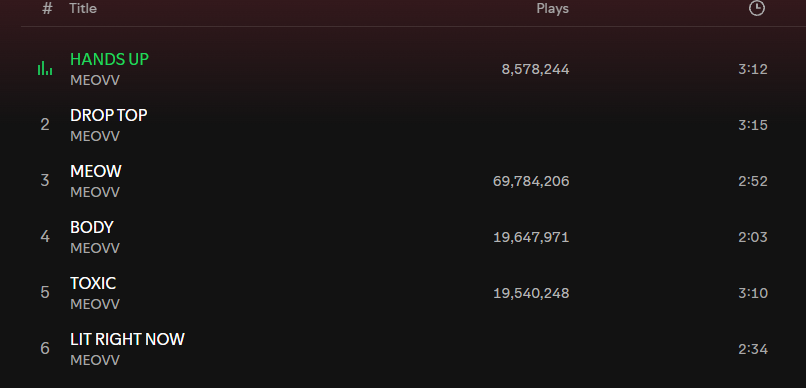The height and width of the screenshot is (388, 806).
Task: Open the LIT RIGHT NOW track
Action: [127, 339]
